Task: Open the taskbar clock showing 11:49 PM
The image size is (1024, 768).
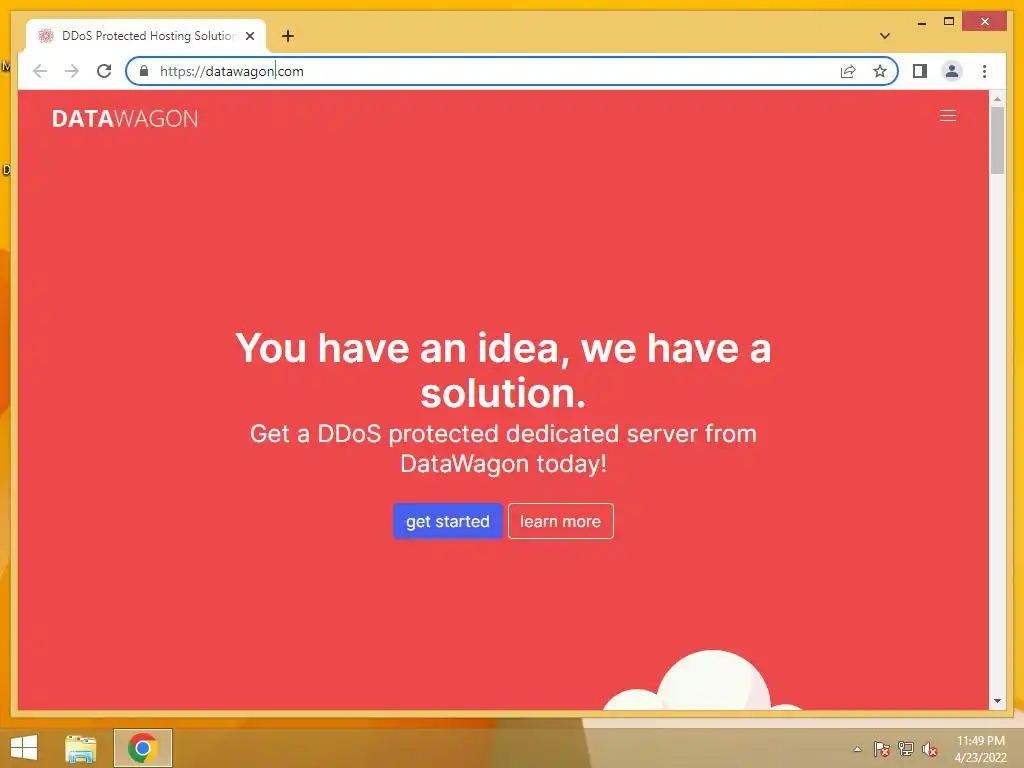Action: click(x=980, y=749)
